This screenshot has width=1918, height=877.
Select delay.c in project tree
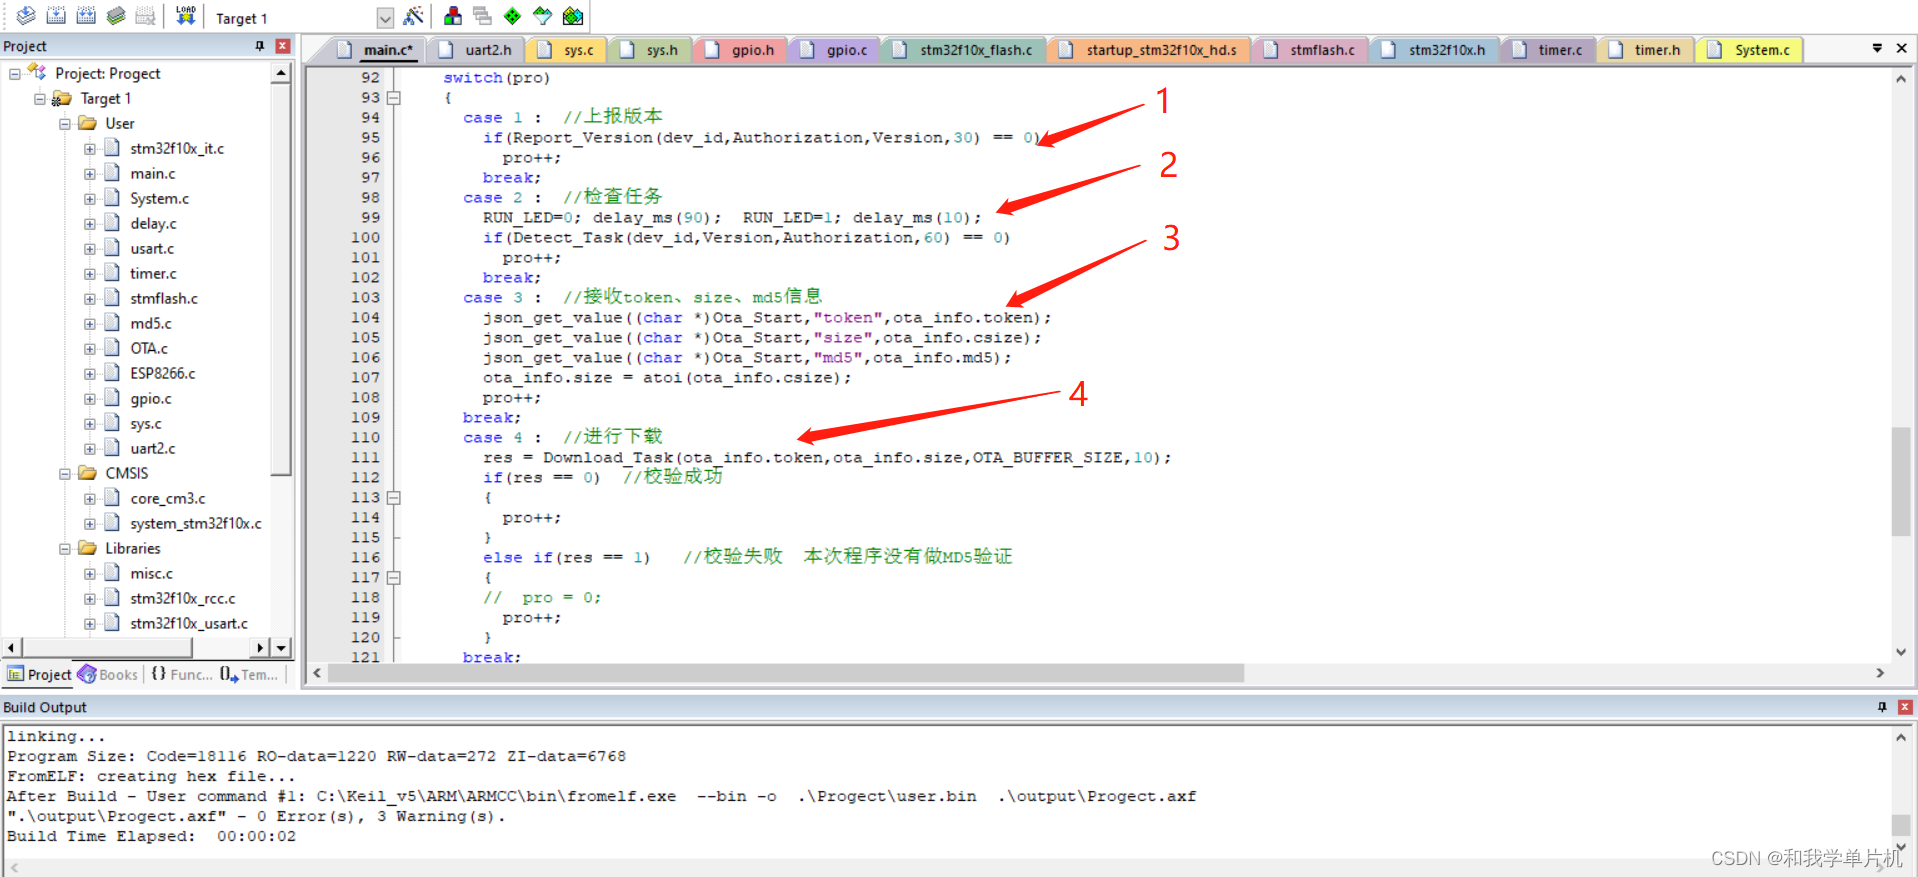coord(153,224)
